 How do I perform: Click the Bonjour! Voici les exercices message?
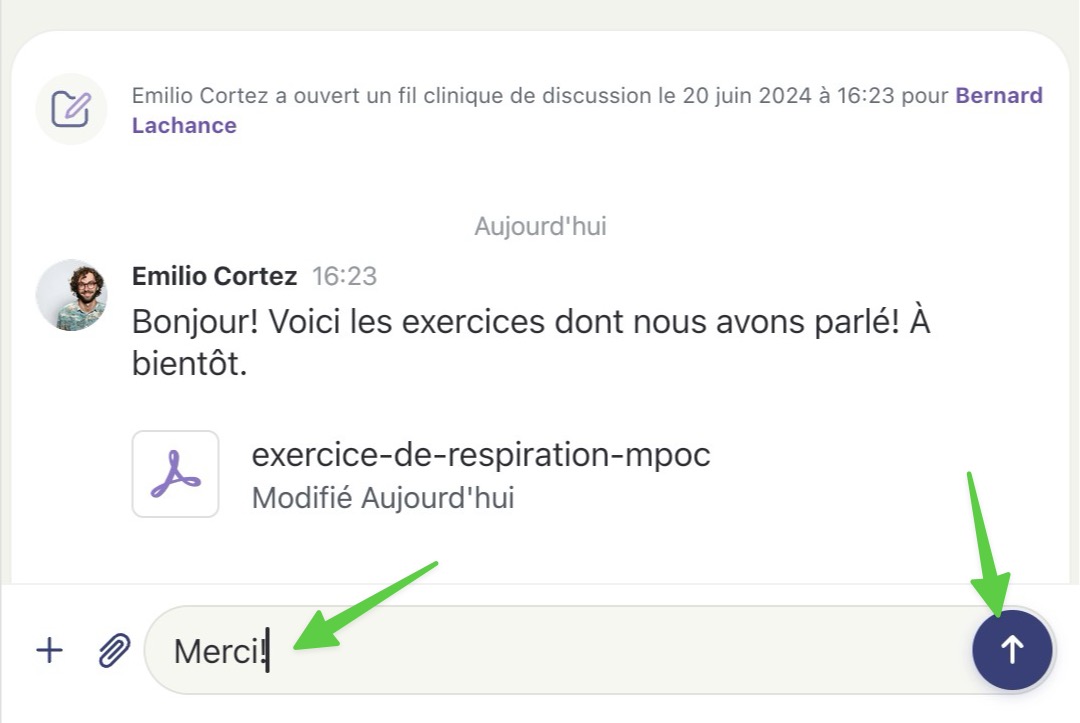pos(530,342)
